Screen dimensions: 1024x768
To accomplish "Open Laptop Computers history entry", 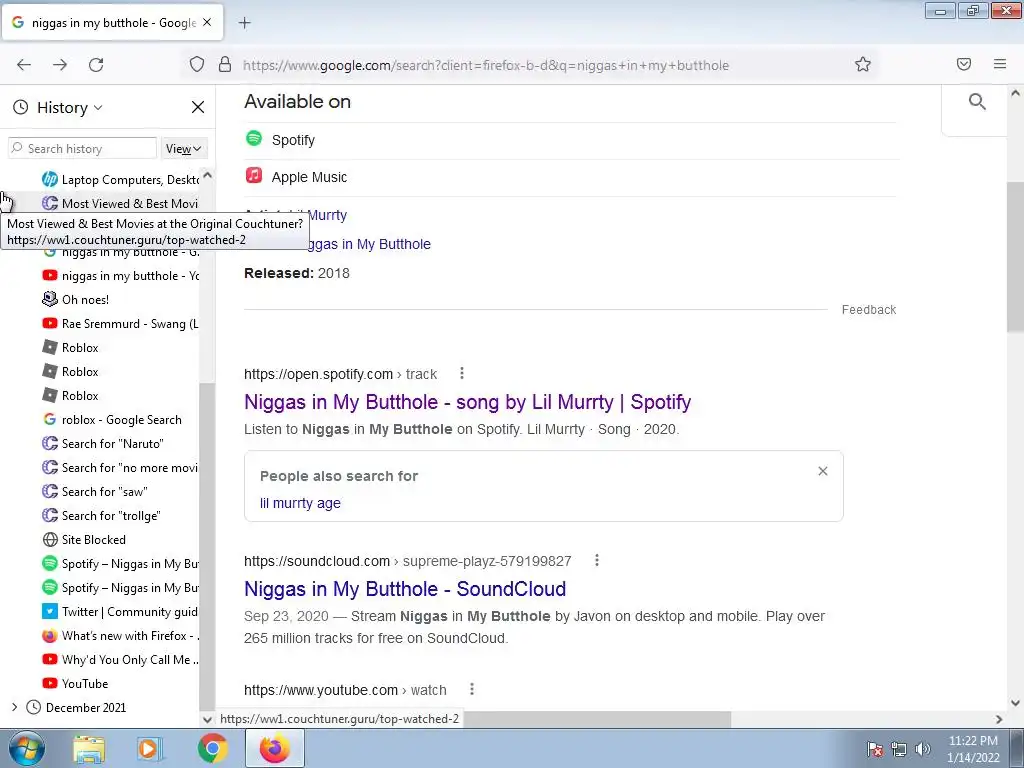I will point(120,180).
